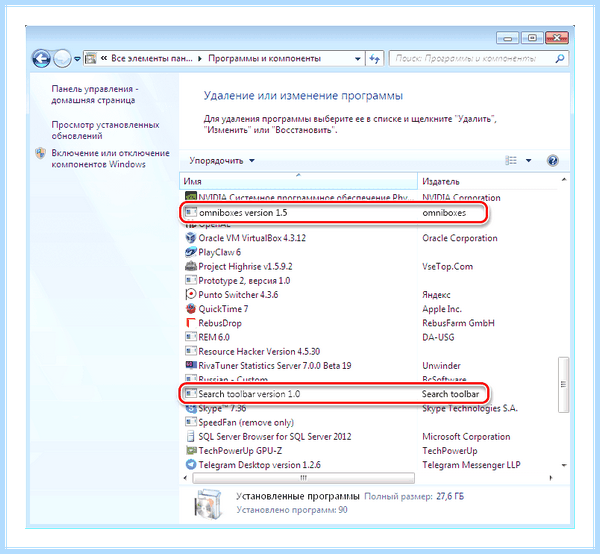Click the Back navigation arrow
The height and width of the screenshot is (554, 600).
tap(41, 59)
